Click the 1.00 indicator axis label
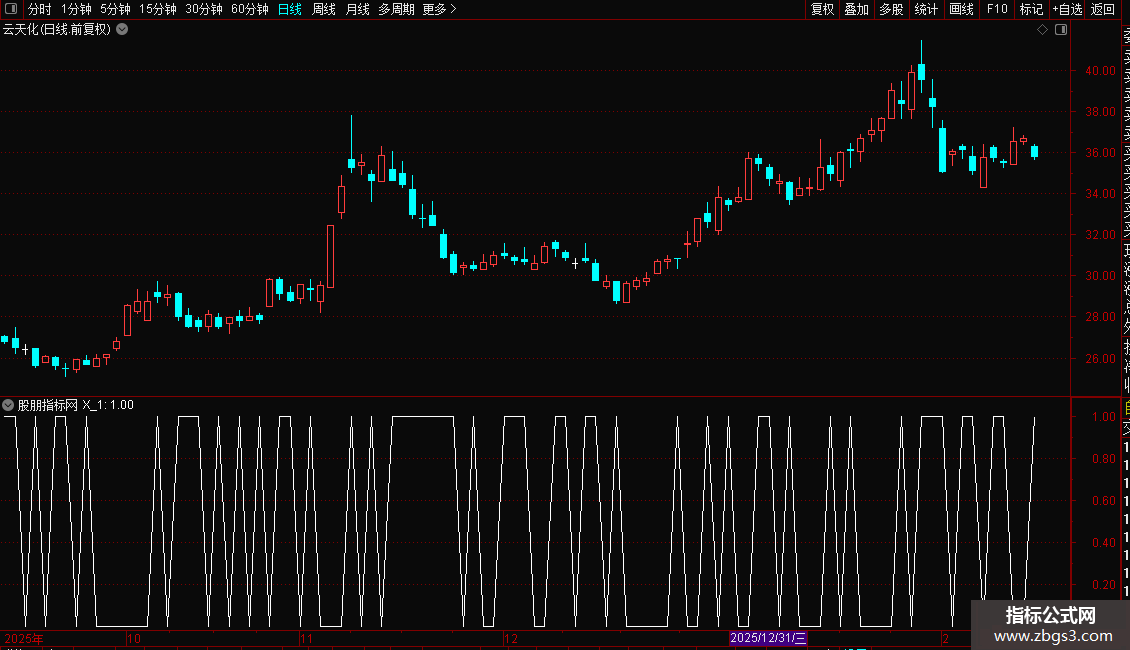Screen dimensions: 1130x650 coord(1104,417)
